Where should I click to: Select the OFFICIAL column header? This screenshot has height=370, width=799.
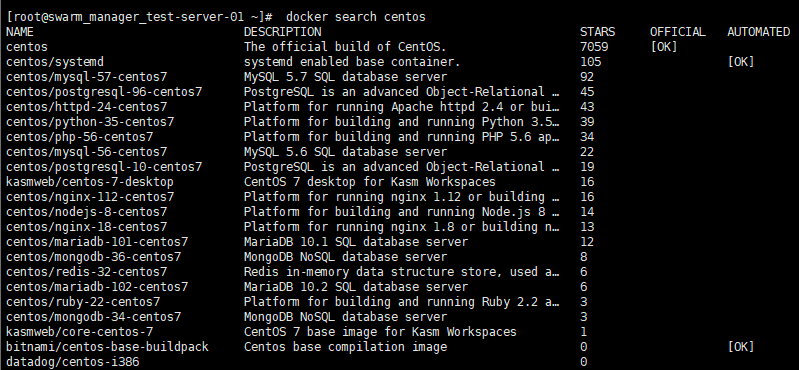coord(678,32)
